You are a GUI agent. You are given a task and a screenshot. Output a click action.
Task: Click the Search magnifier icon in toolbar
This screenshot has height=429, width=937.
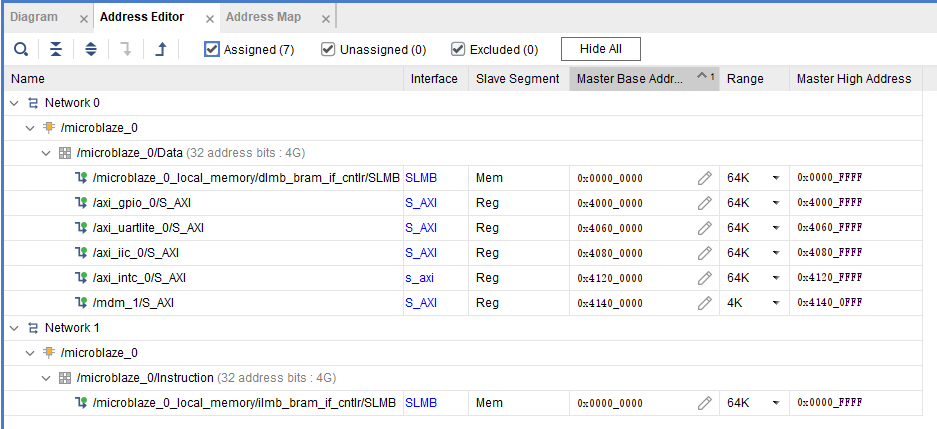(x=21, y=49)
